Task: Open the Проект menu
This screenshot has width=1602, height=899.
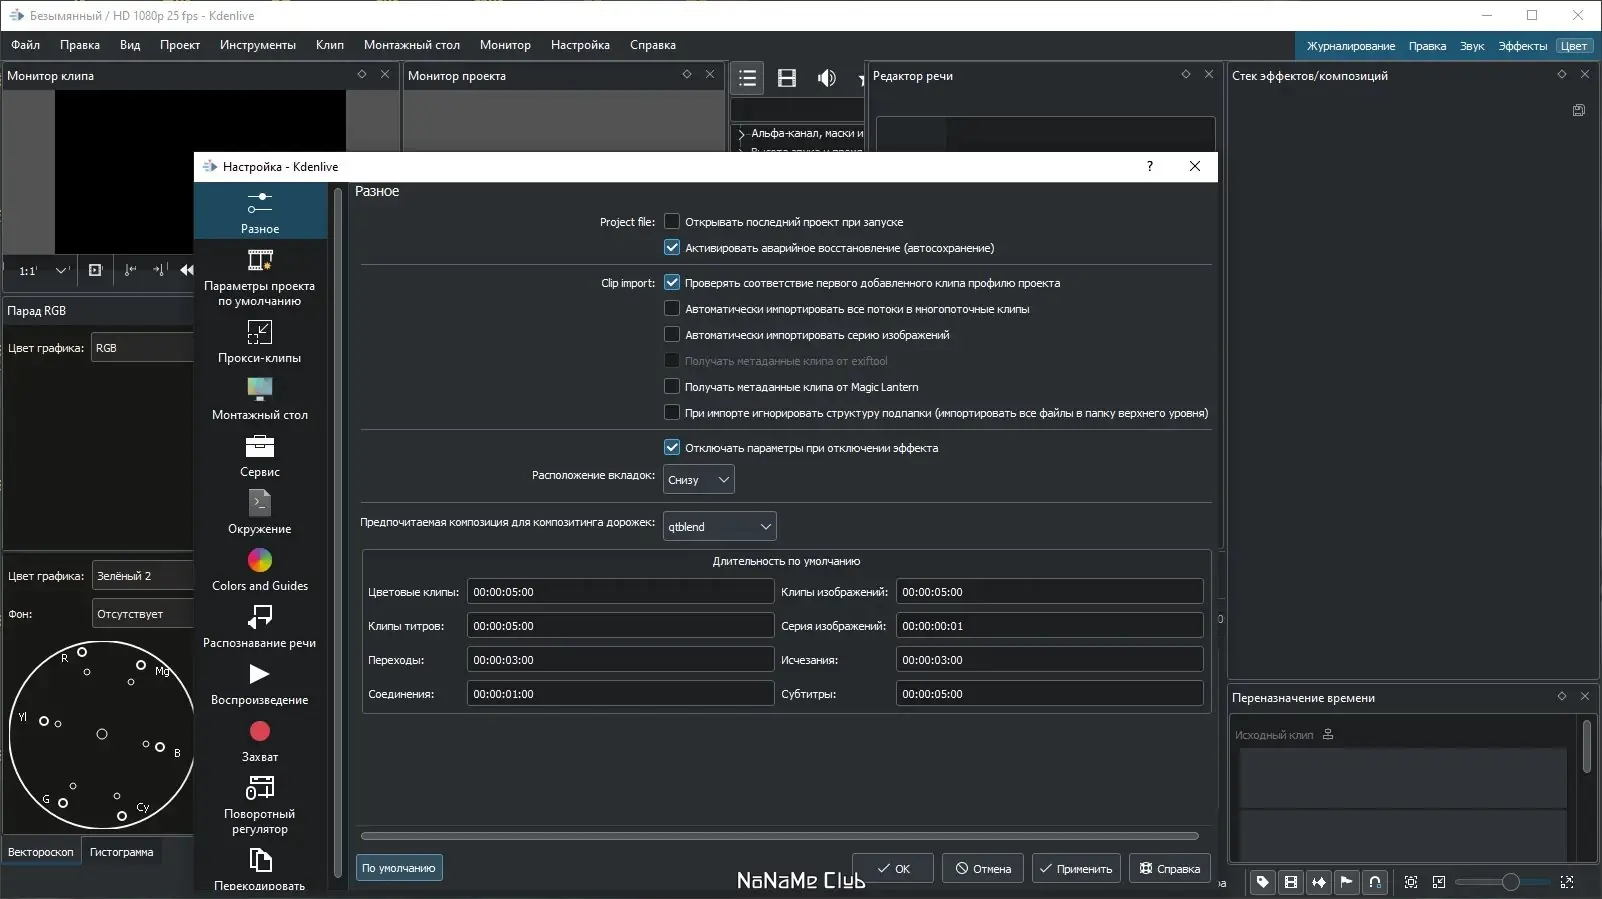Action: (x=180, y=45)
